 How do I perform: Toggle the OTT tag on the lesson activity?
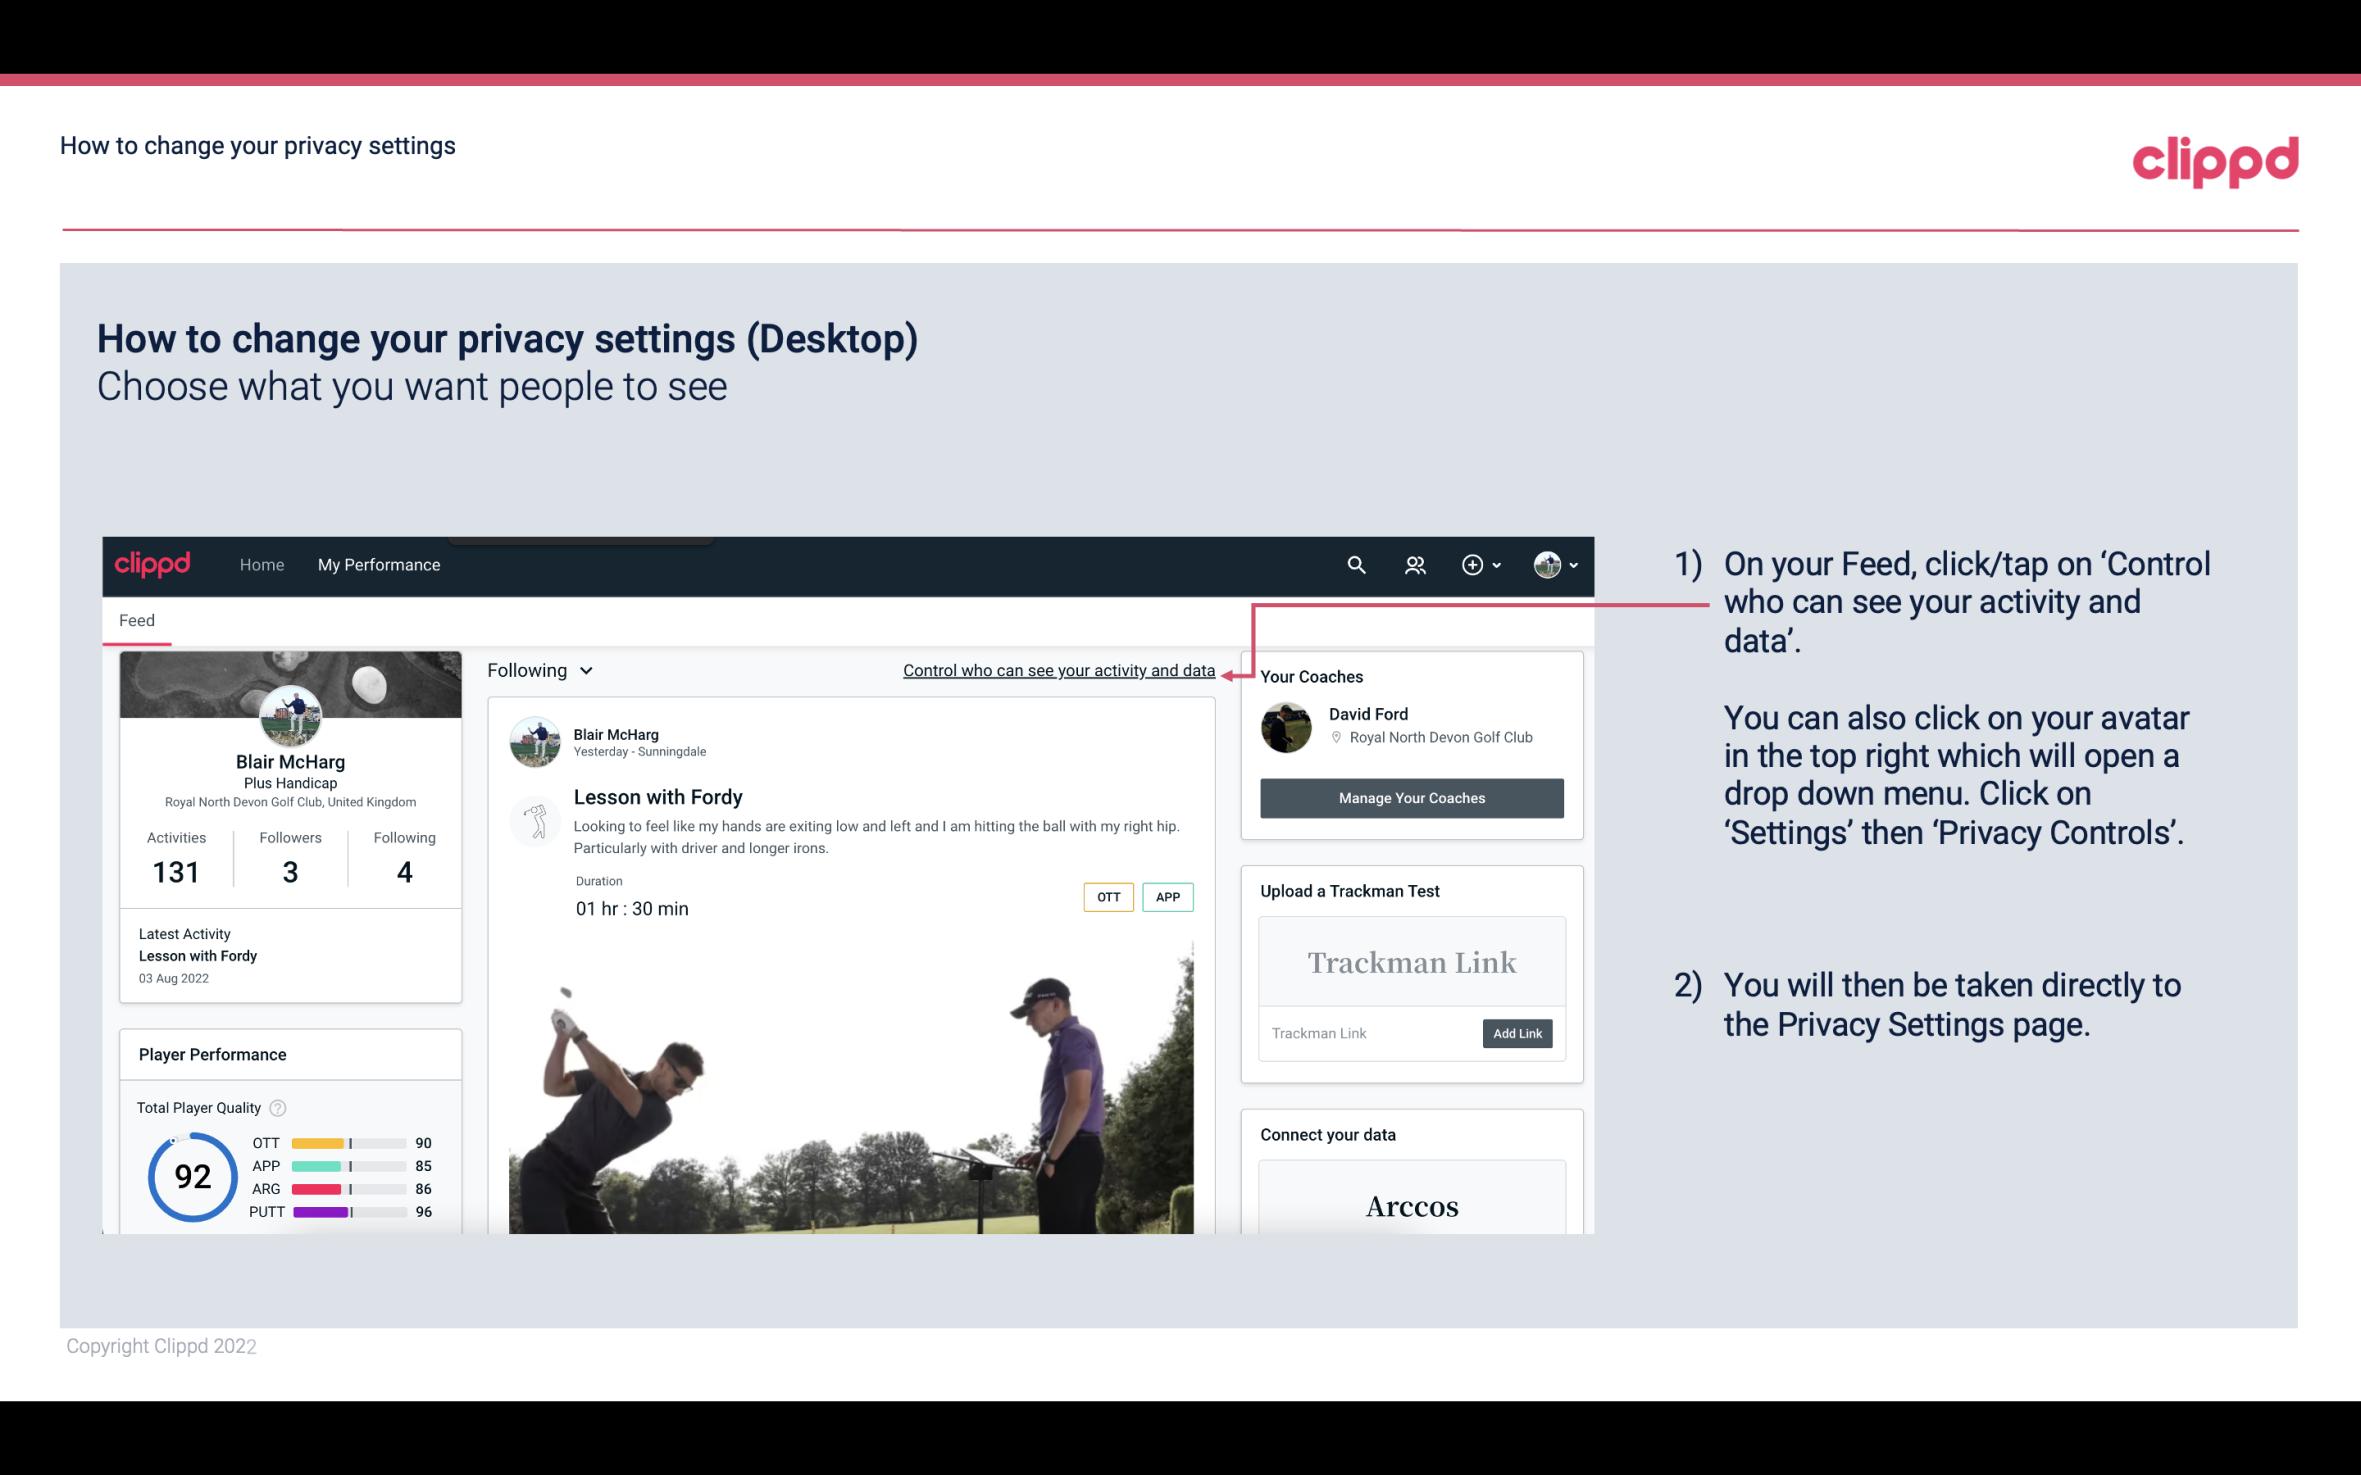click(x=1106, y=897)
